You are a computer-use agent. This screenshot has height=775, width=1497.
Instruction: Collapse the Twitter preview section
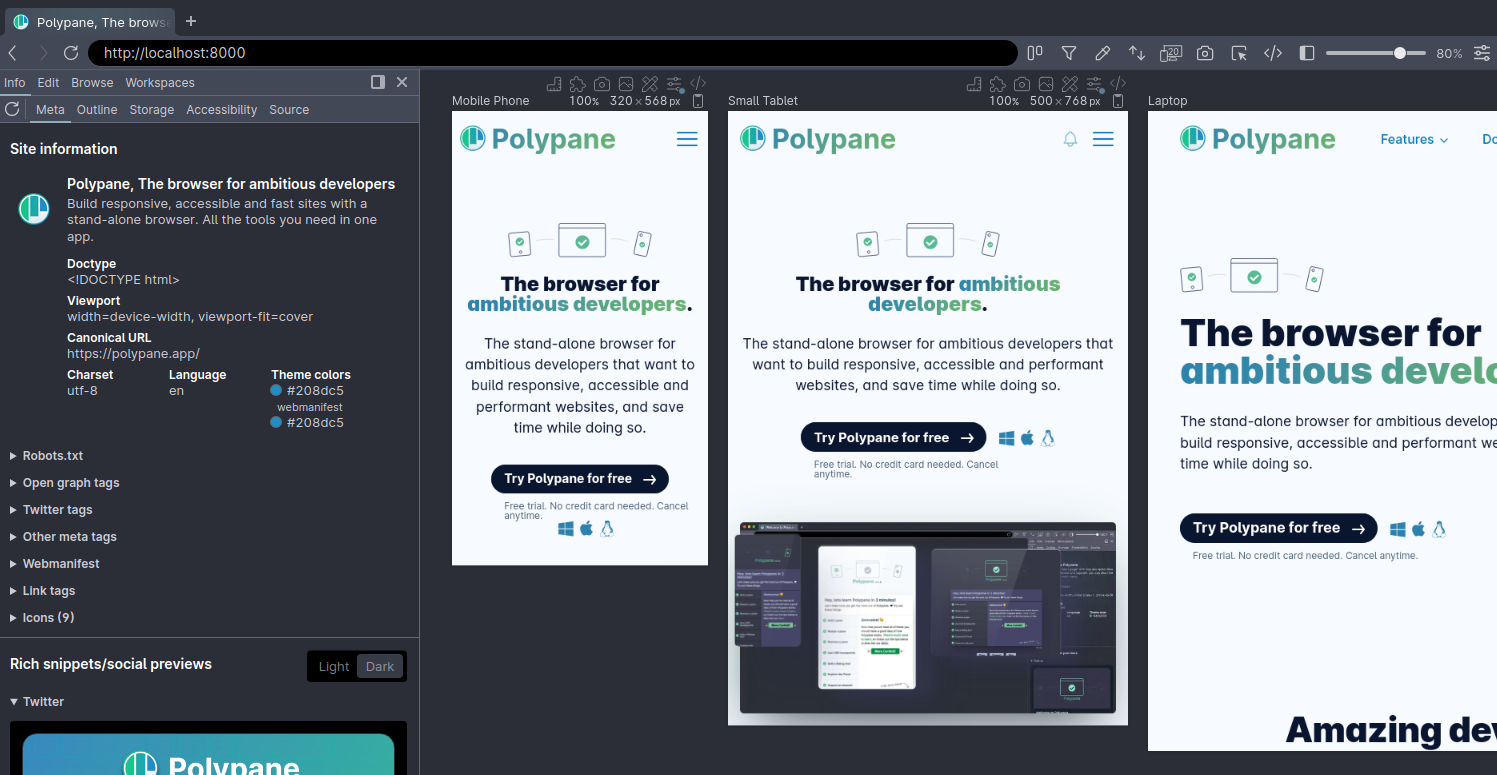point(37,702)
